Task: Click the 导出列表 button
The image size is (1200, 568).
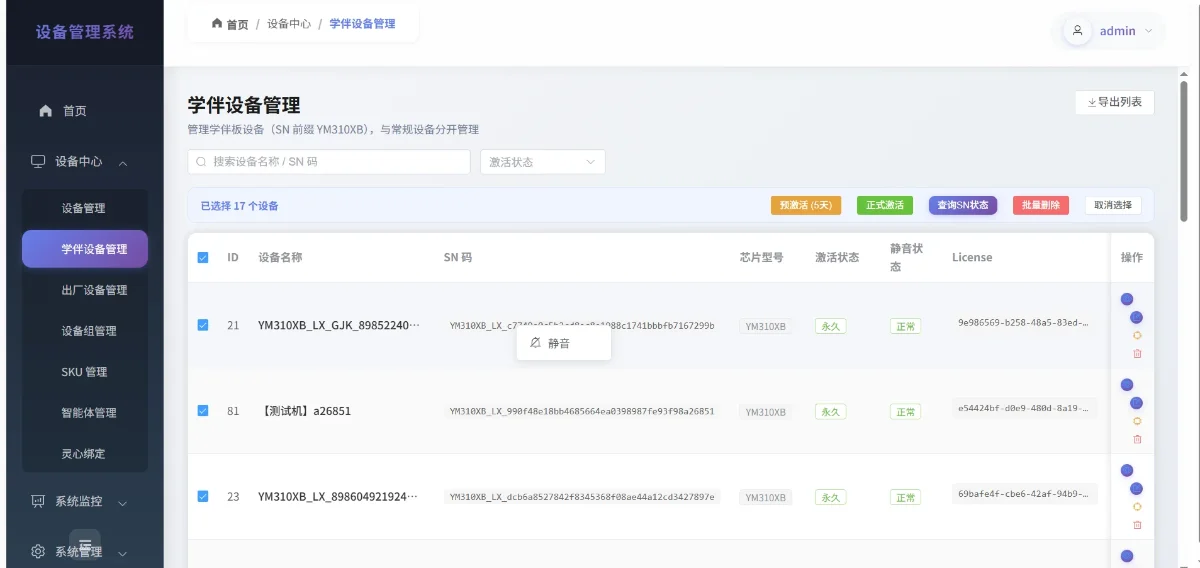Action: 1115,102
